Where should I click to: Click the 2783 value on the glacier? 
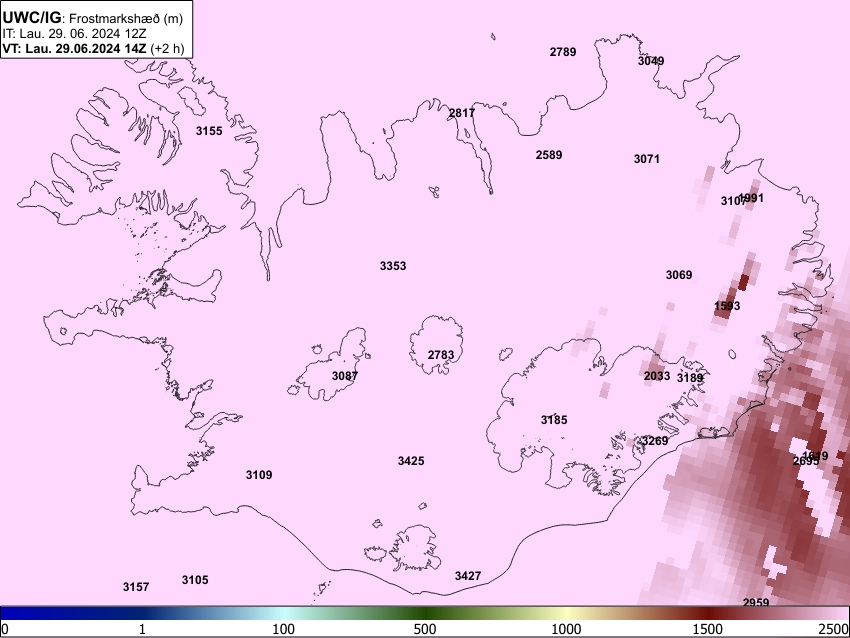point(441,355)
